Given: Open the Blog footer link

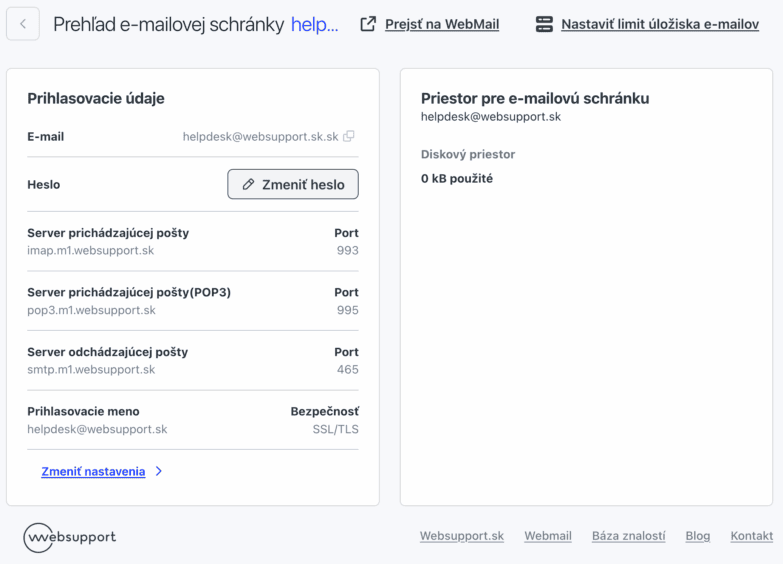Looking at the screenshot, I should tap(698, 536).
